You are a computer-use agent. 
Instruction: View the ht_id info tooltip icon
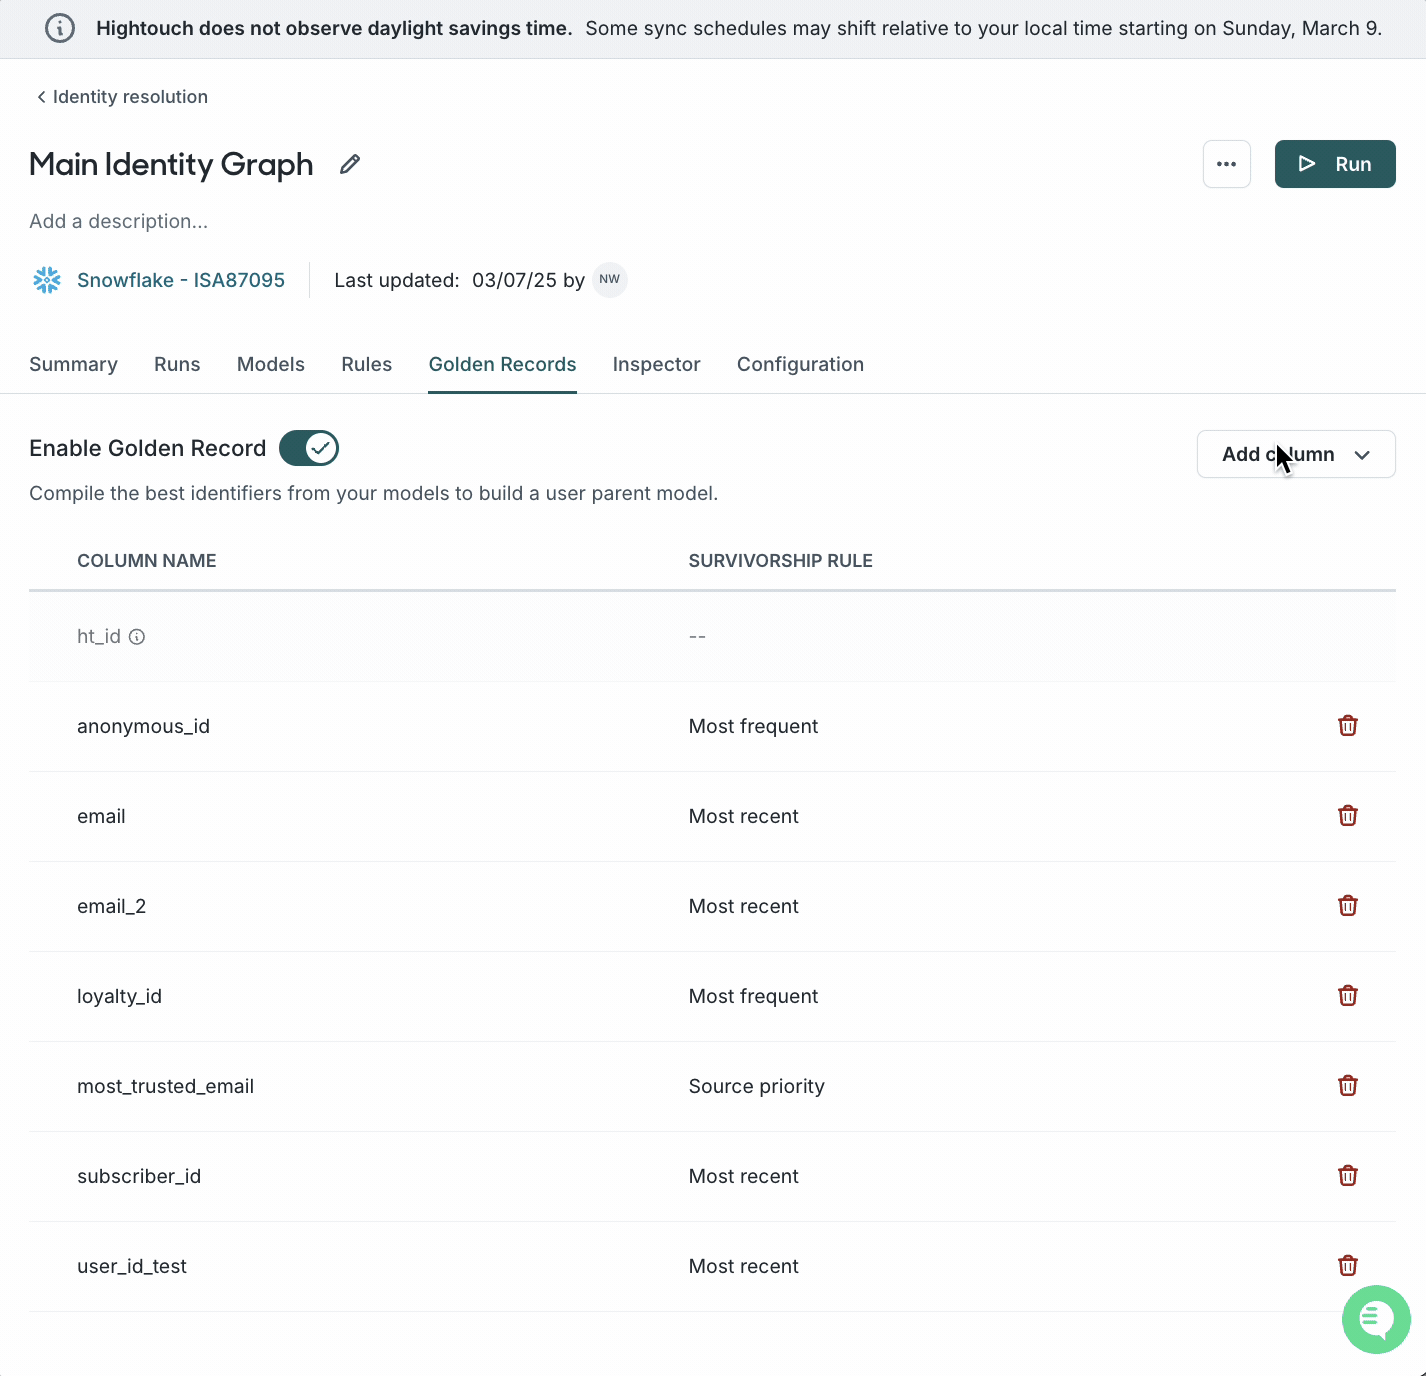click(138, 636)
